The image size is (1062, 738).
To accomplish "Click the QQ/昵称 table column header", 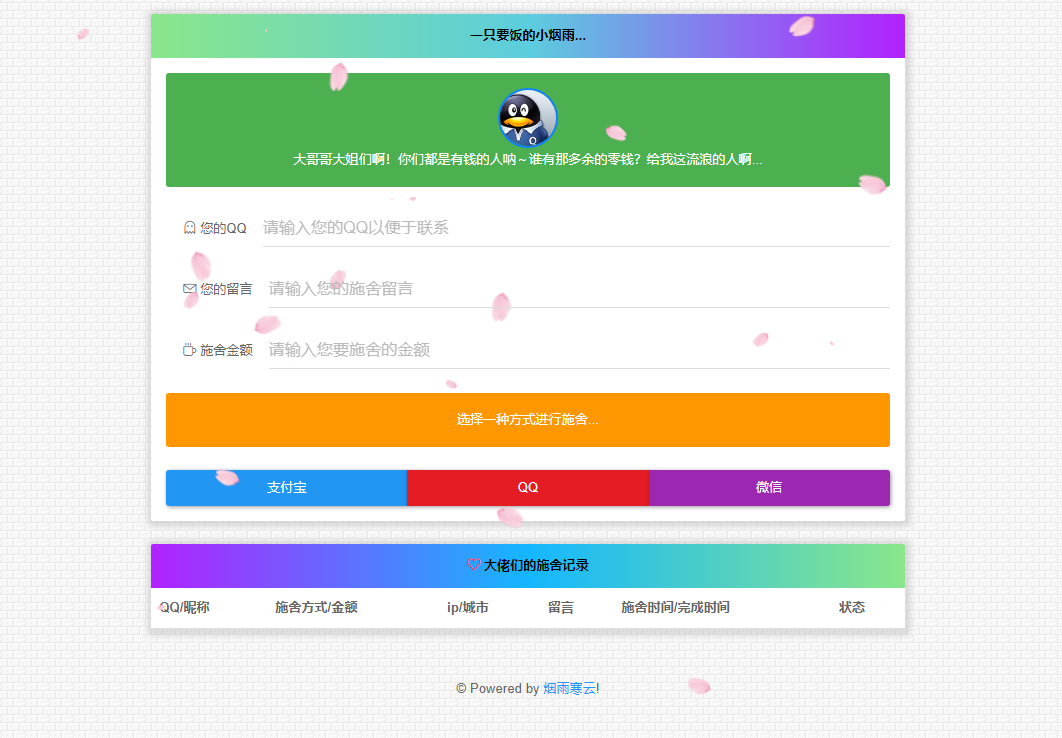I will click(x=184, y=607).
